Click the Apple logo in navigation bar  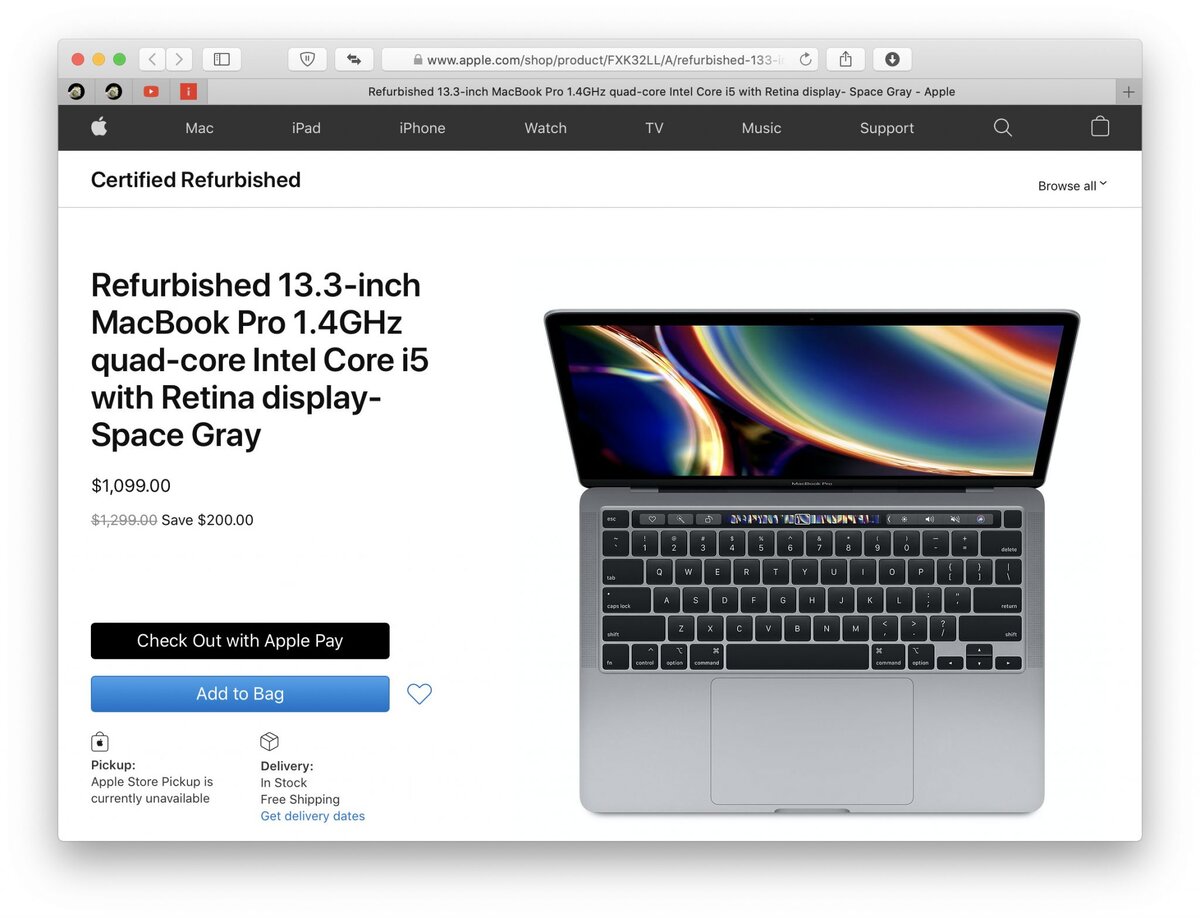point(99,127)
